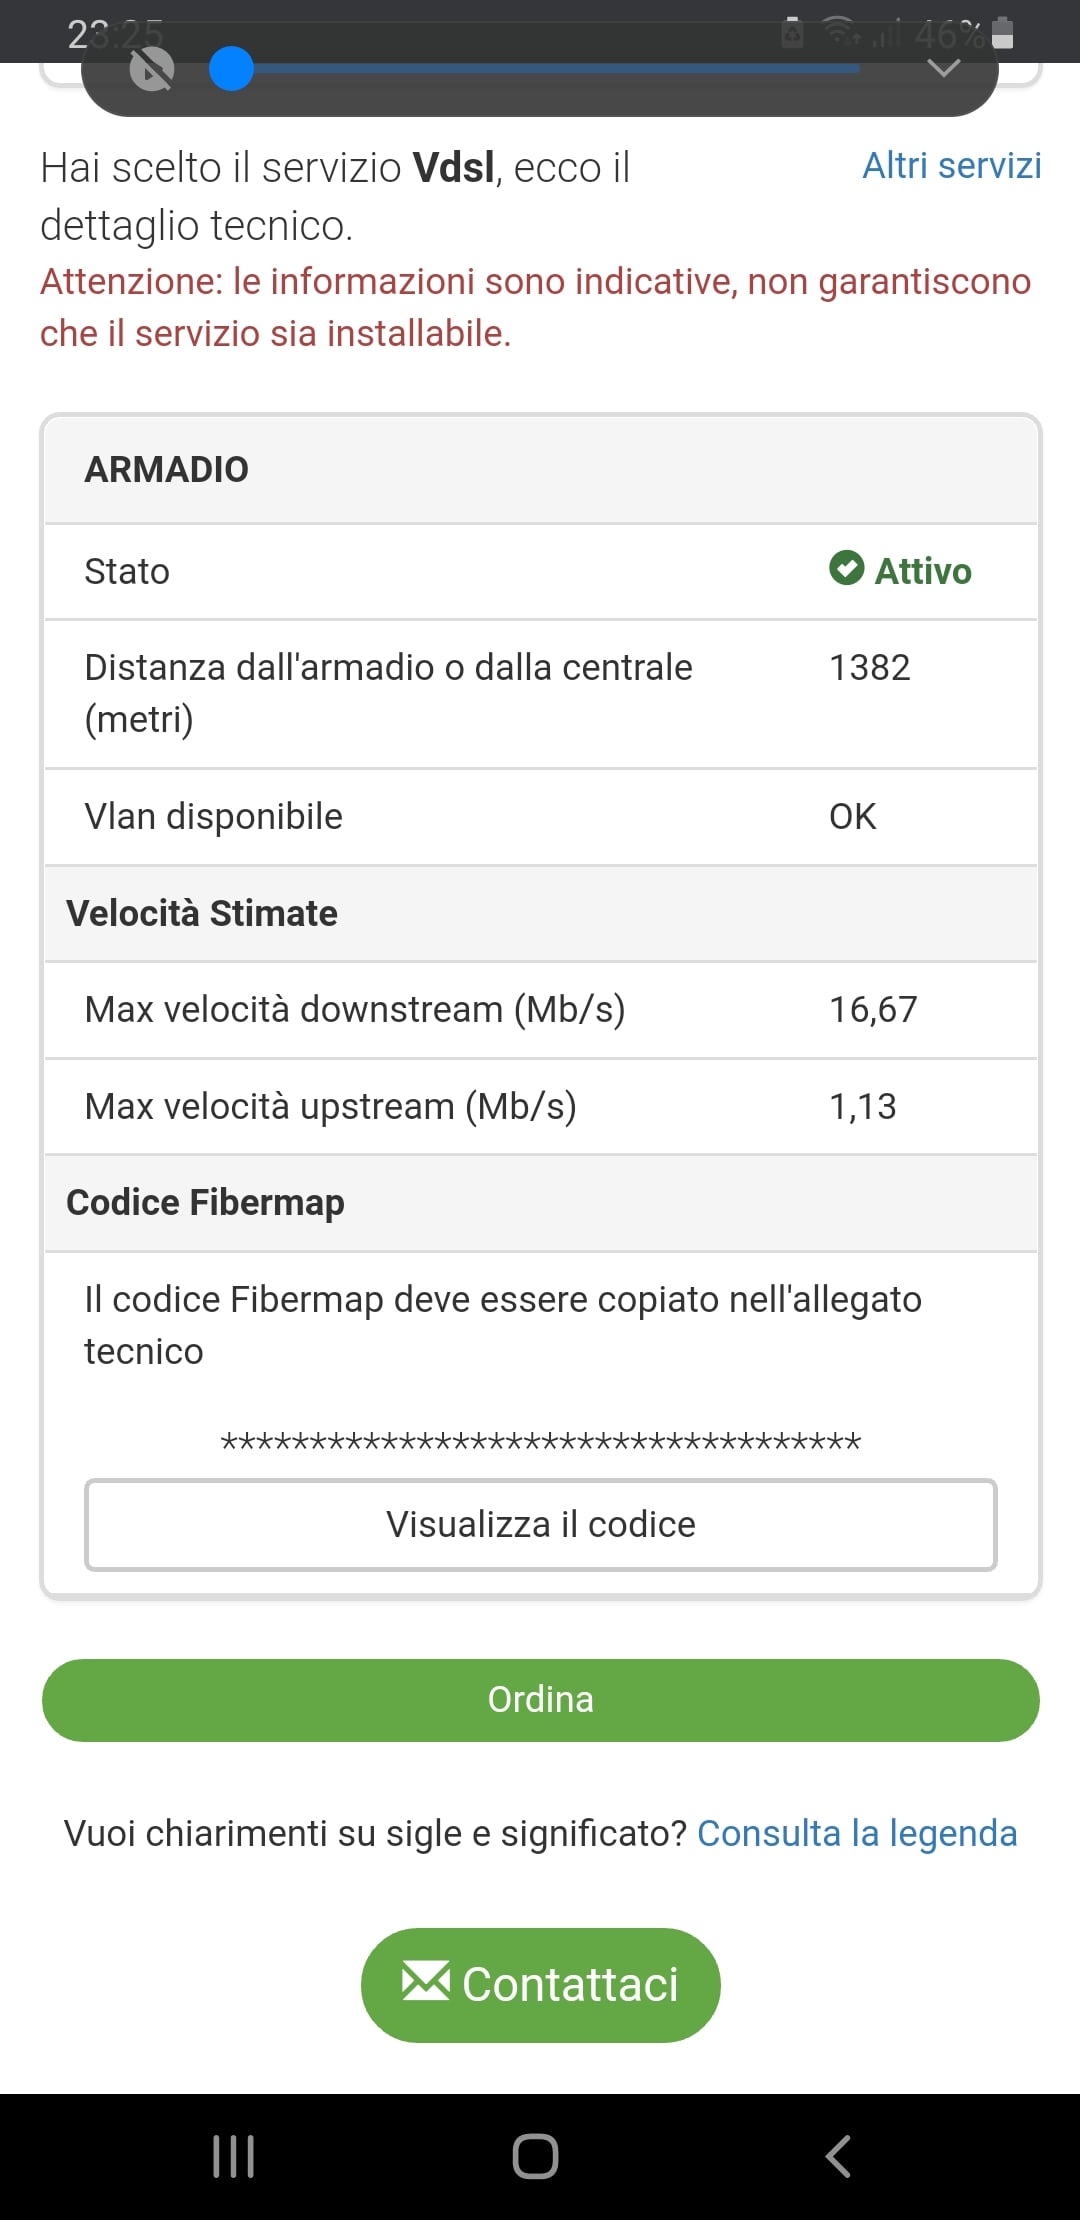Open the Consulta la legenda link
The image size is (1080, 2220).
856,1833
